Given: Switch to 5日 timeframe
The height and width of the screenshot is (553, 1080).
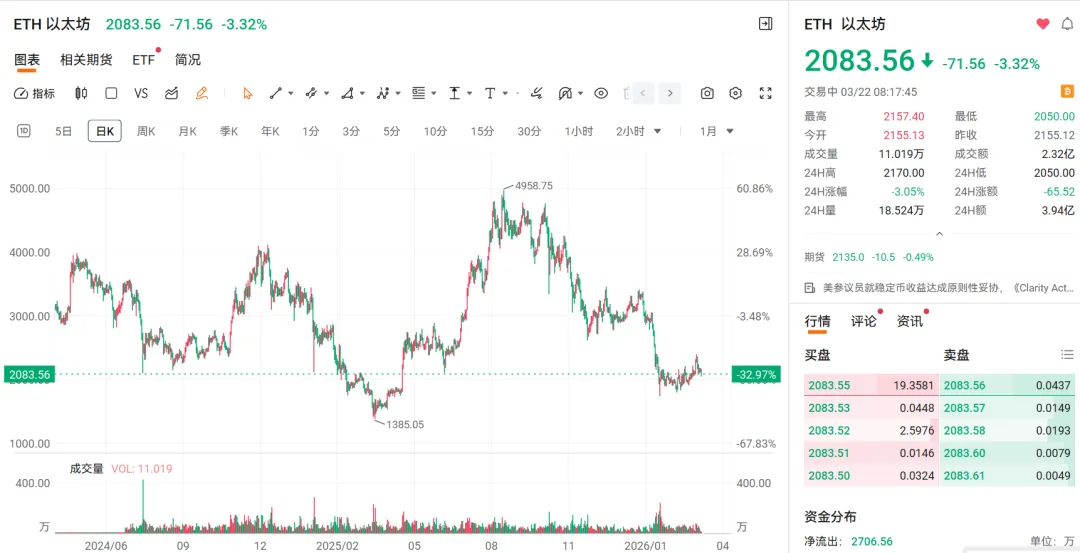Looking at the screenshot, I should 63,132.
